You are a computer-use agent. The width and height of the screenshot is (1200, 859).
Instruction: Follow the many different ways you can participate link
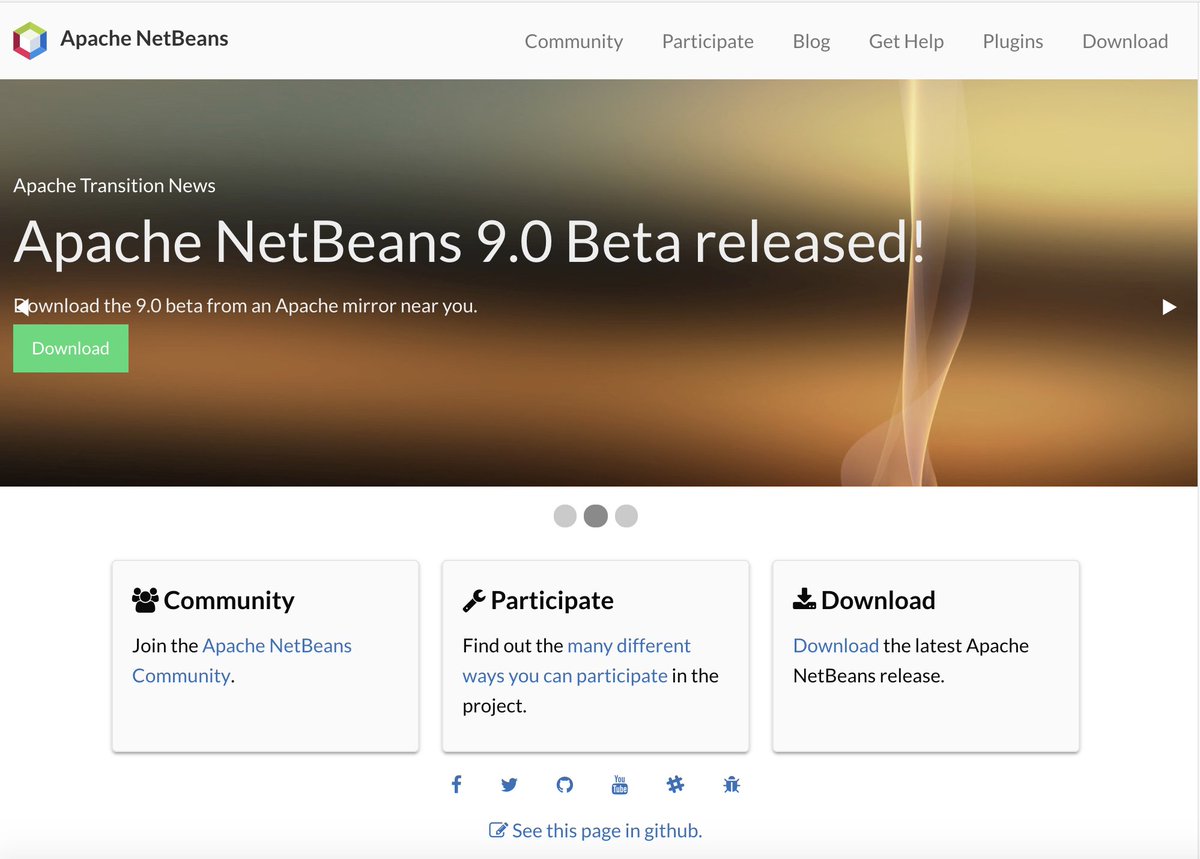(x=577, y=661)
